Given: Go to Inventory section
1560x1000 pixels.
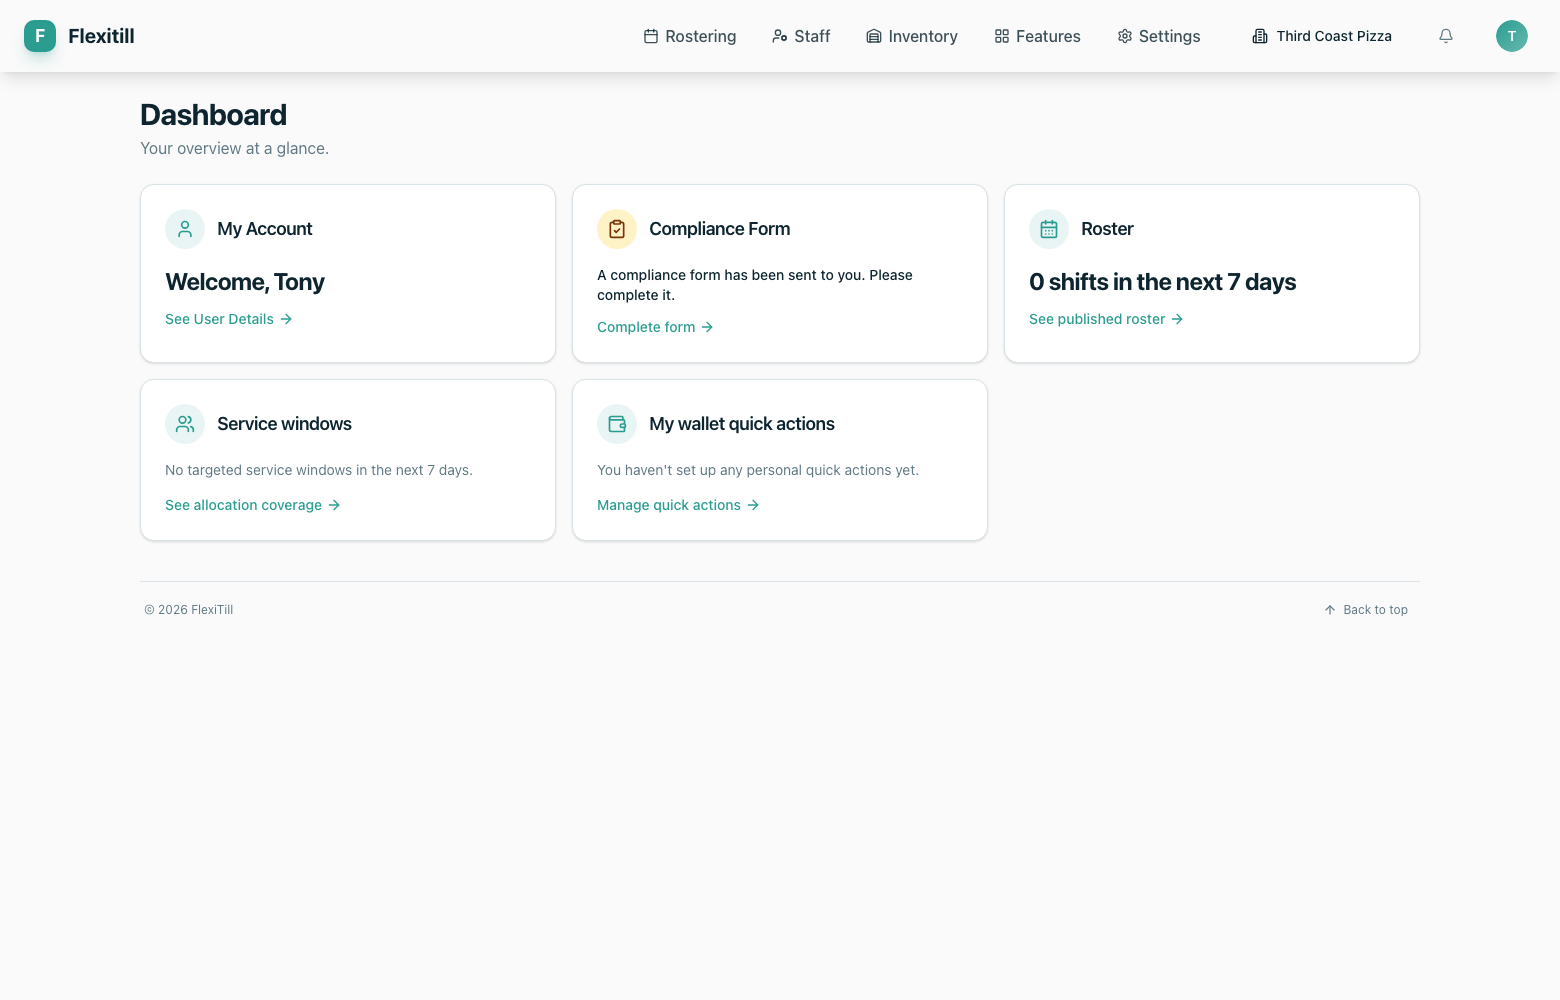Looking at the screenshot, I should pos(912,36).
